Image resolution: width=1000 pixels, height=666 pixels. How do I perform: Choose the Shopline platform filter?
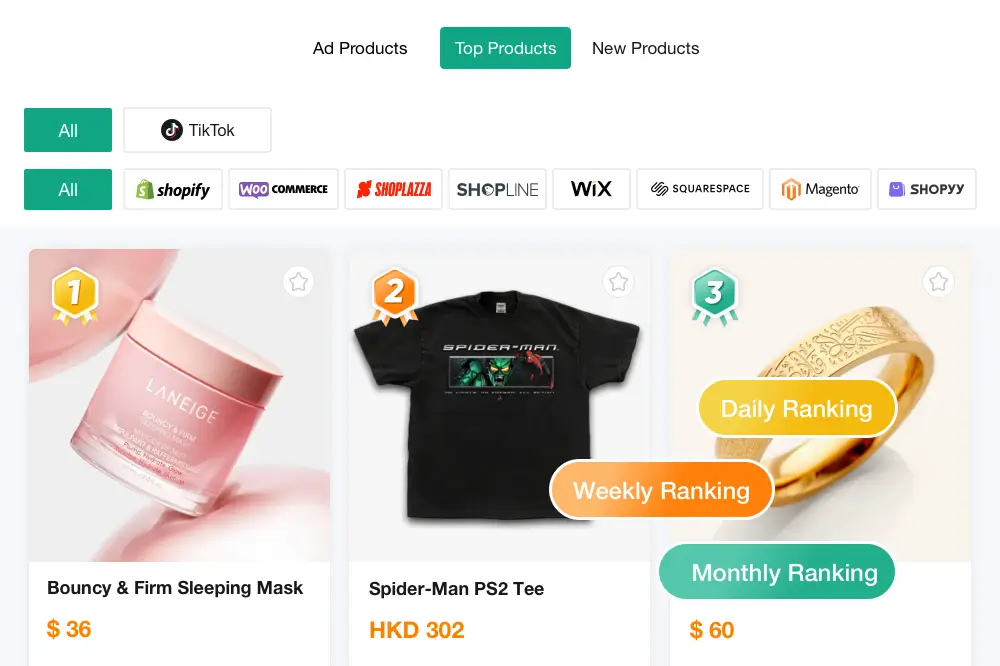[x=497, y=189]
